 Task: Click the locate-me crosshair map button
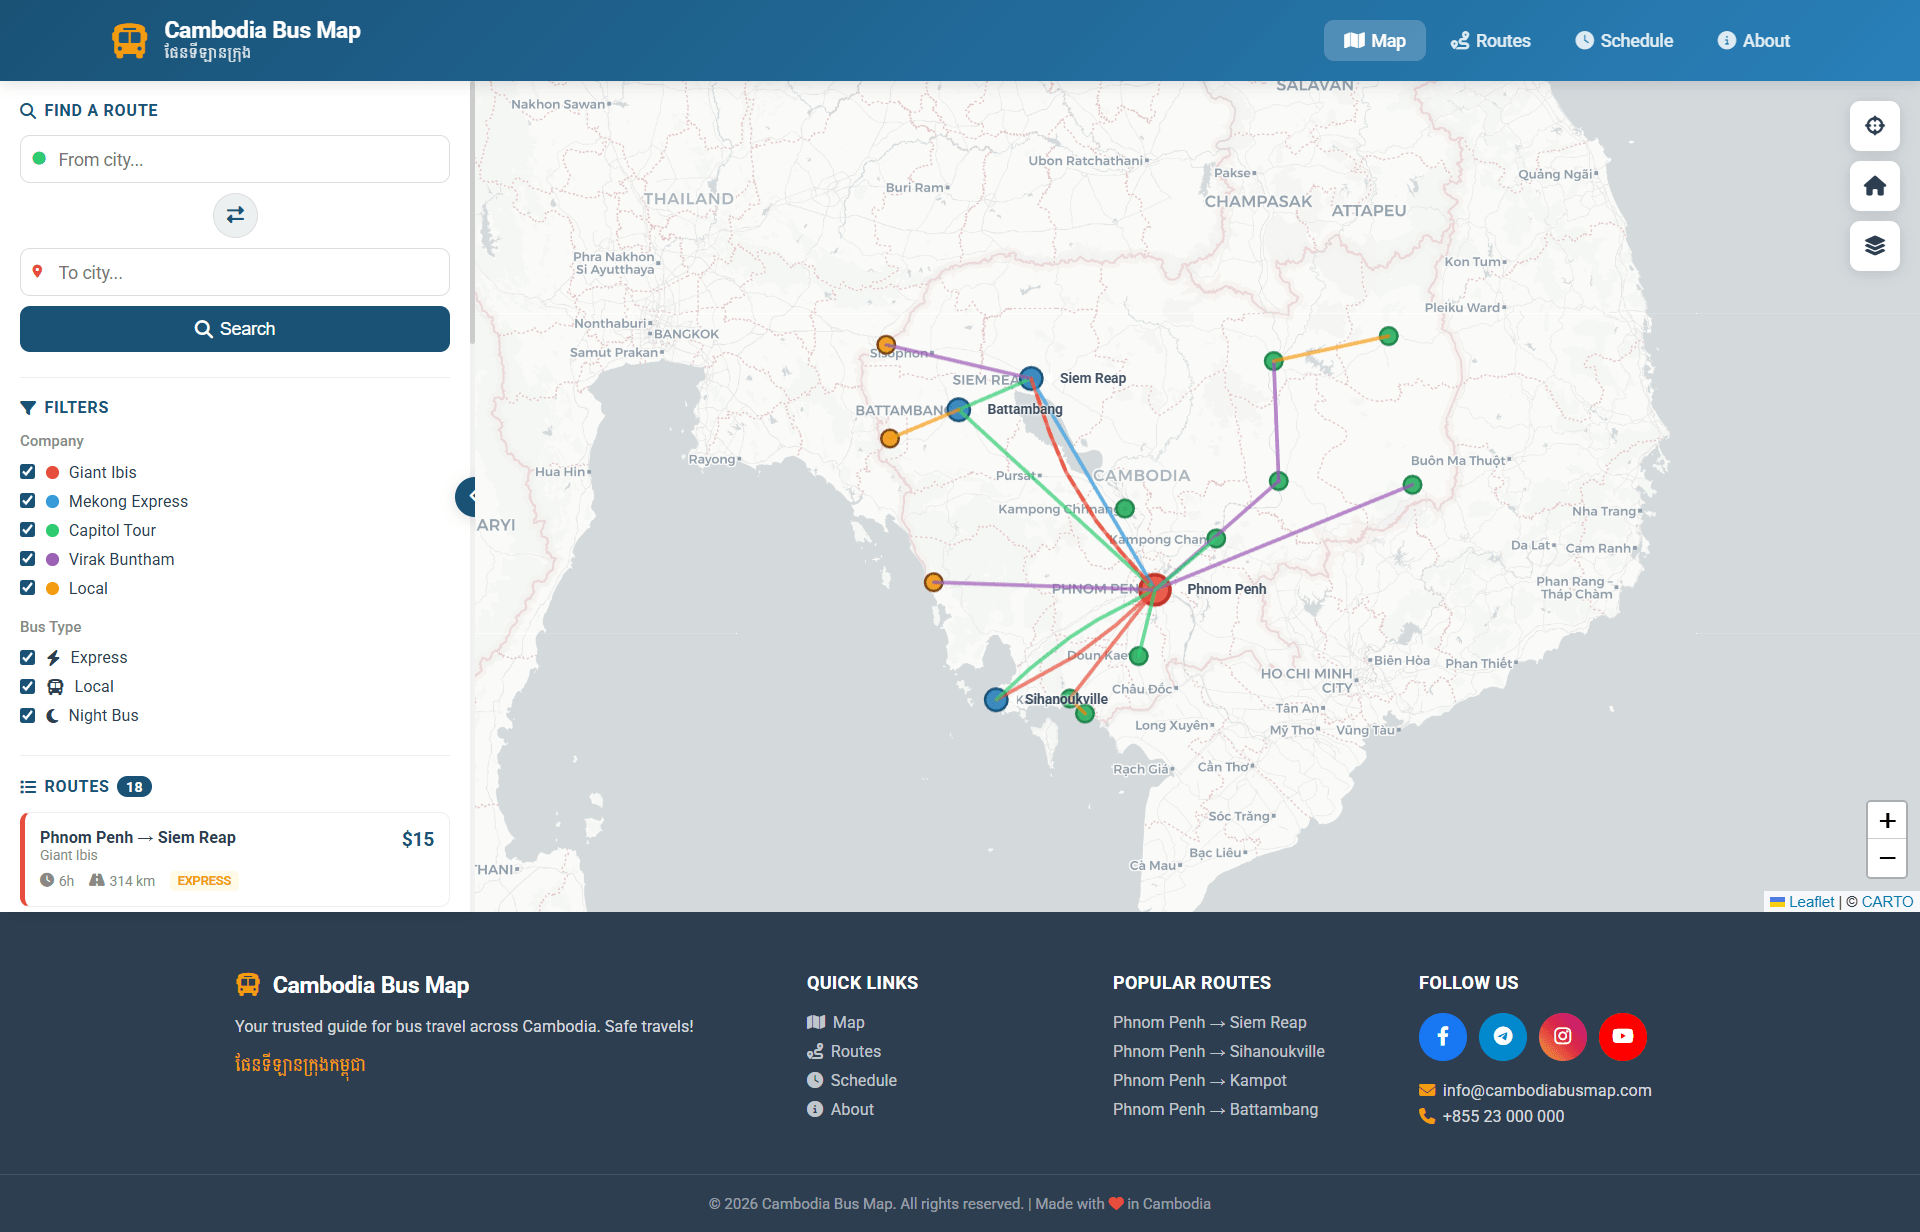coord(1875,126)
